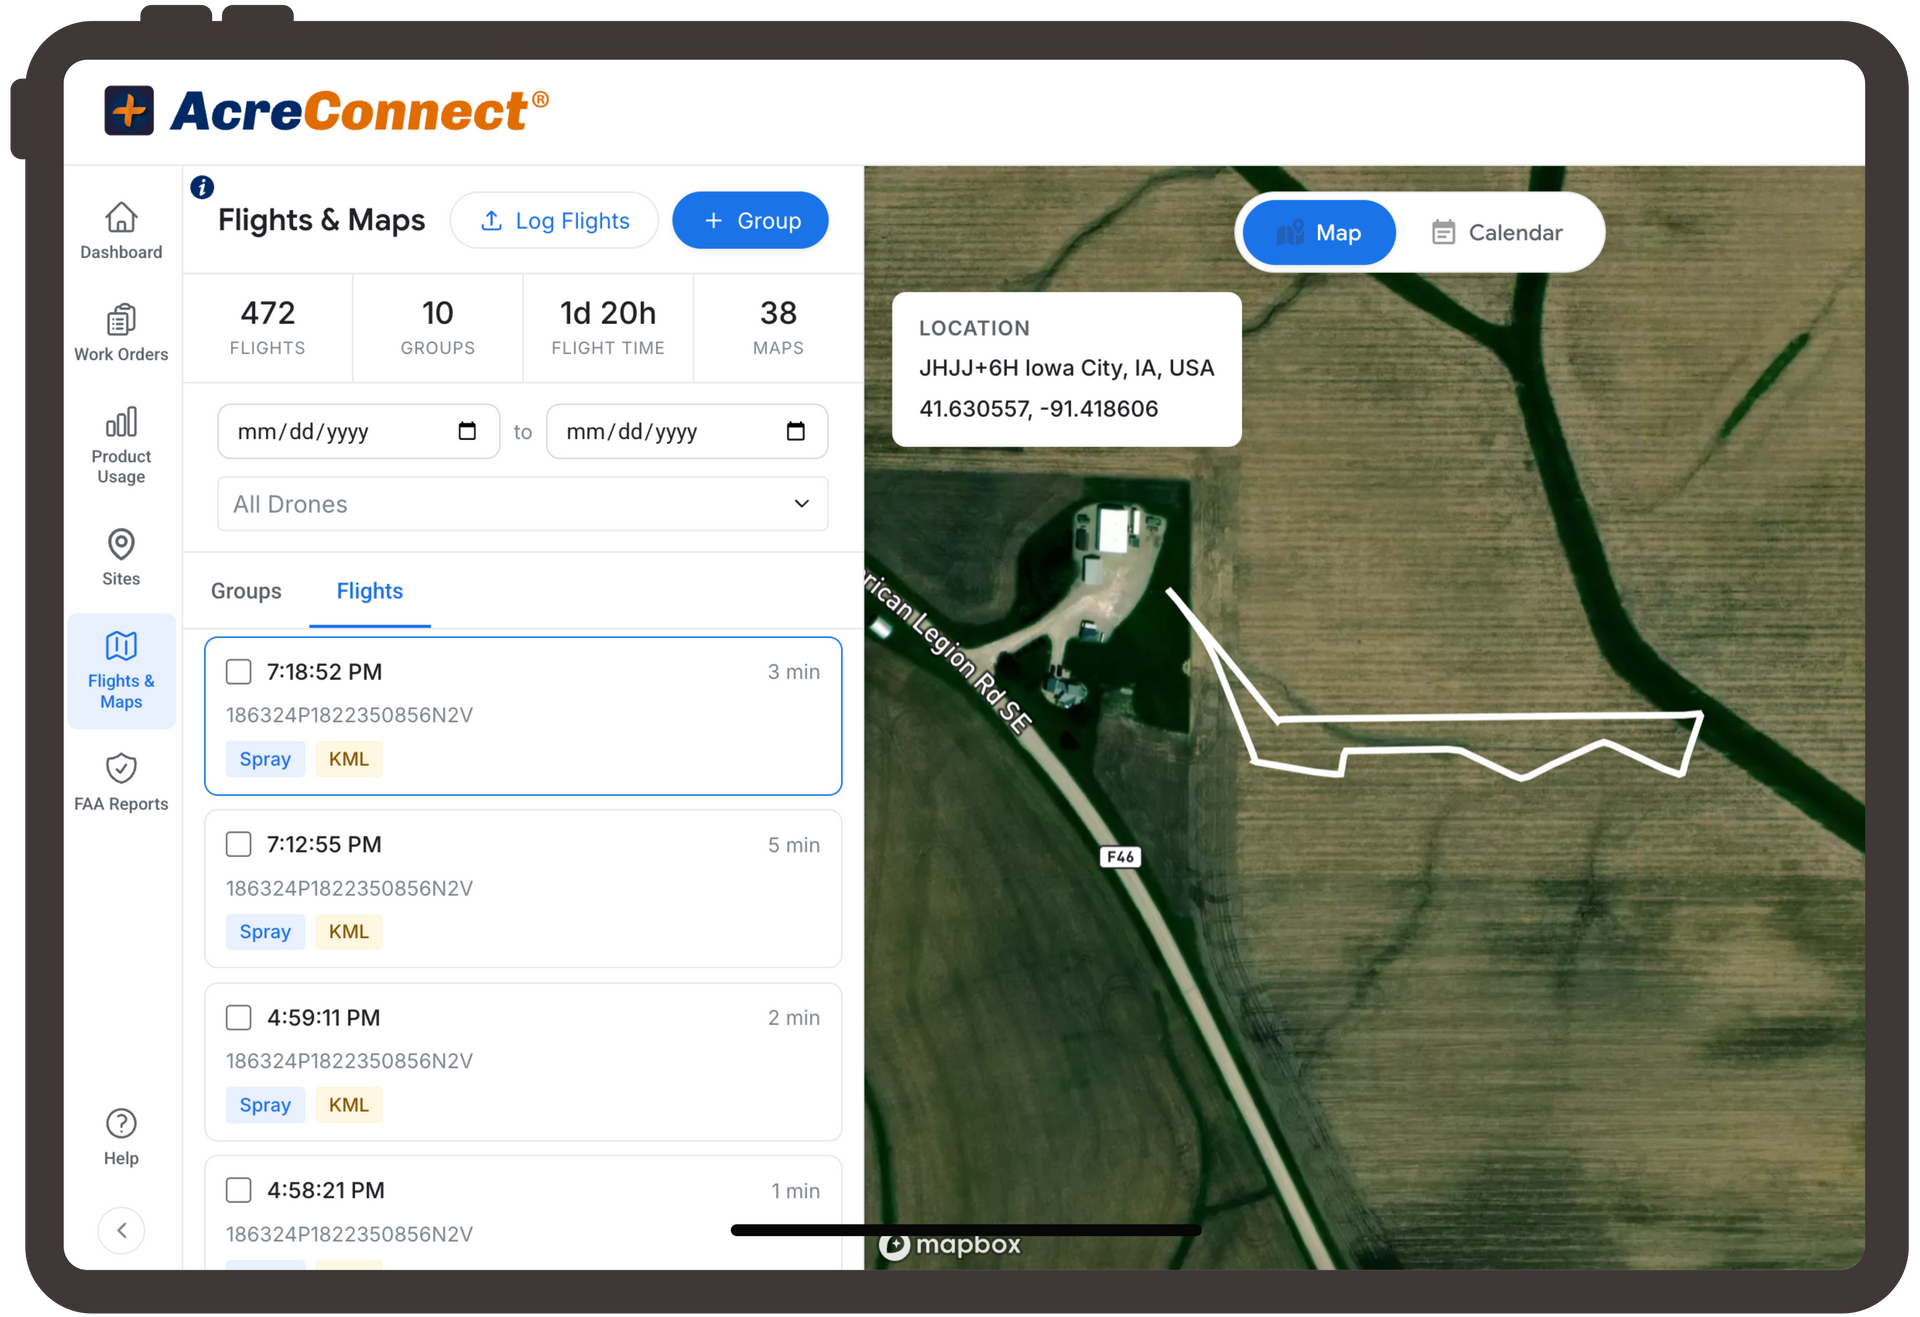
Task: Click the 10 Groups stat
Action: (x=438, y=328)
